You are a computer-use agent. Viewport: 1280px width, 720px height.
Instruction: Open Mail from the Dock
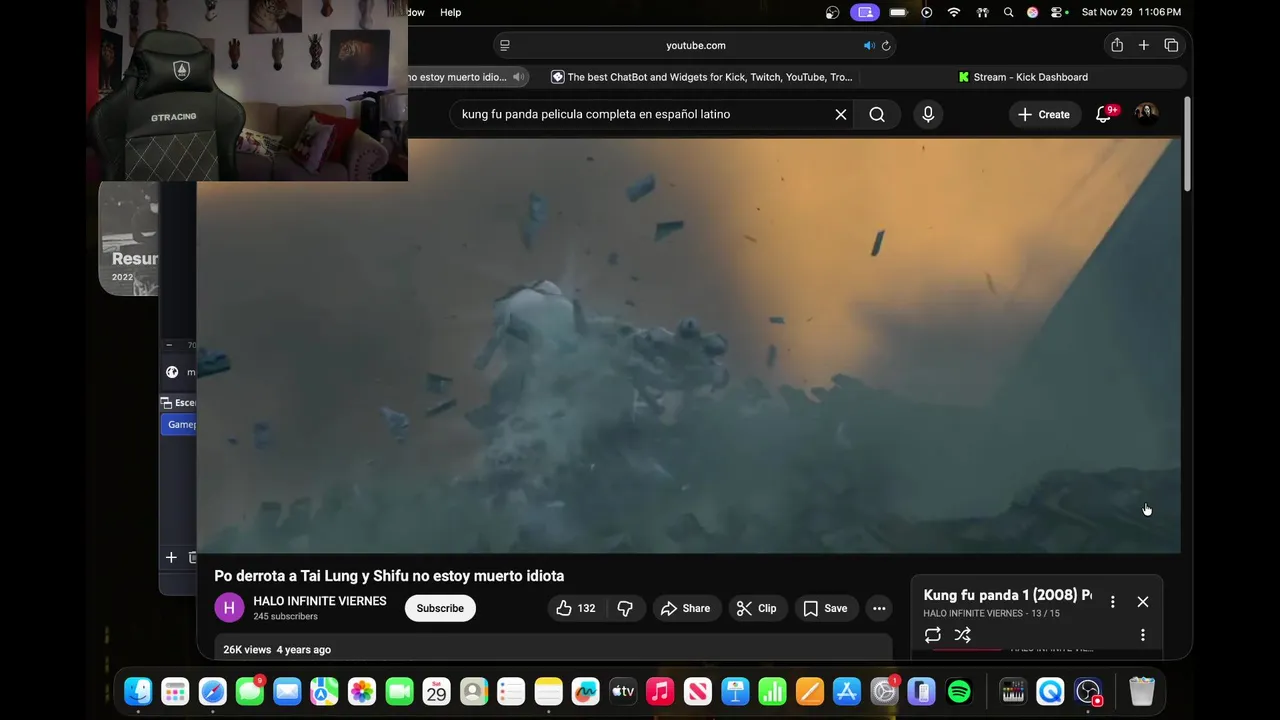287,691
